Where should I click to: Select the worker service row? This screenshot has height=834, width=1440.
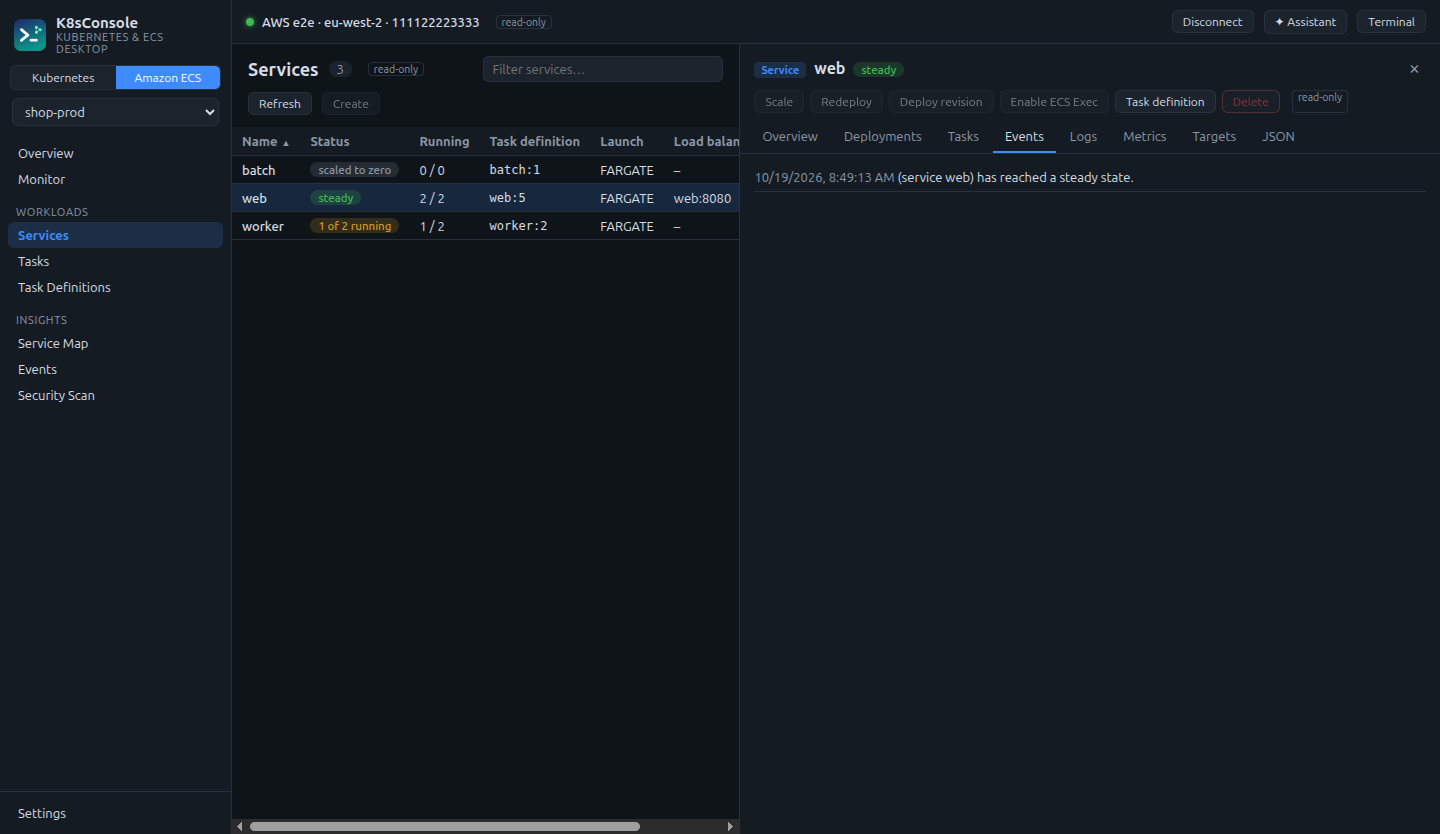(486, 226)
